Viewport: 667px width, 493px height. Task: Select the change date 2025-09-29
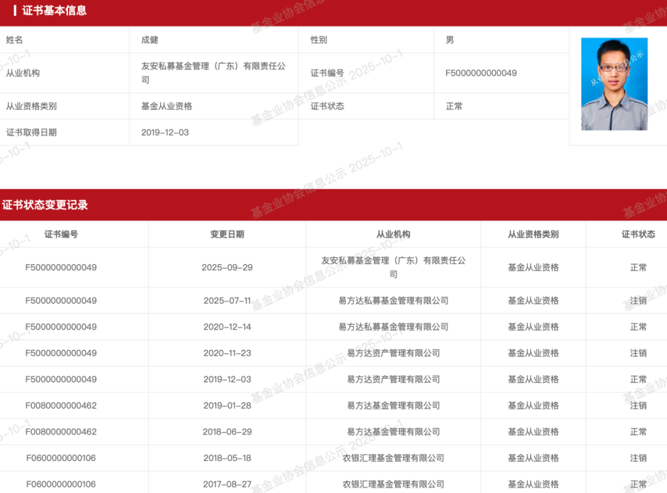[x=227, y=268]
